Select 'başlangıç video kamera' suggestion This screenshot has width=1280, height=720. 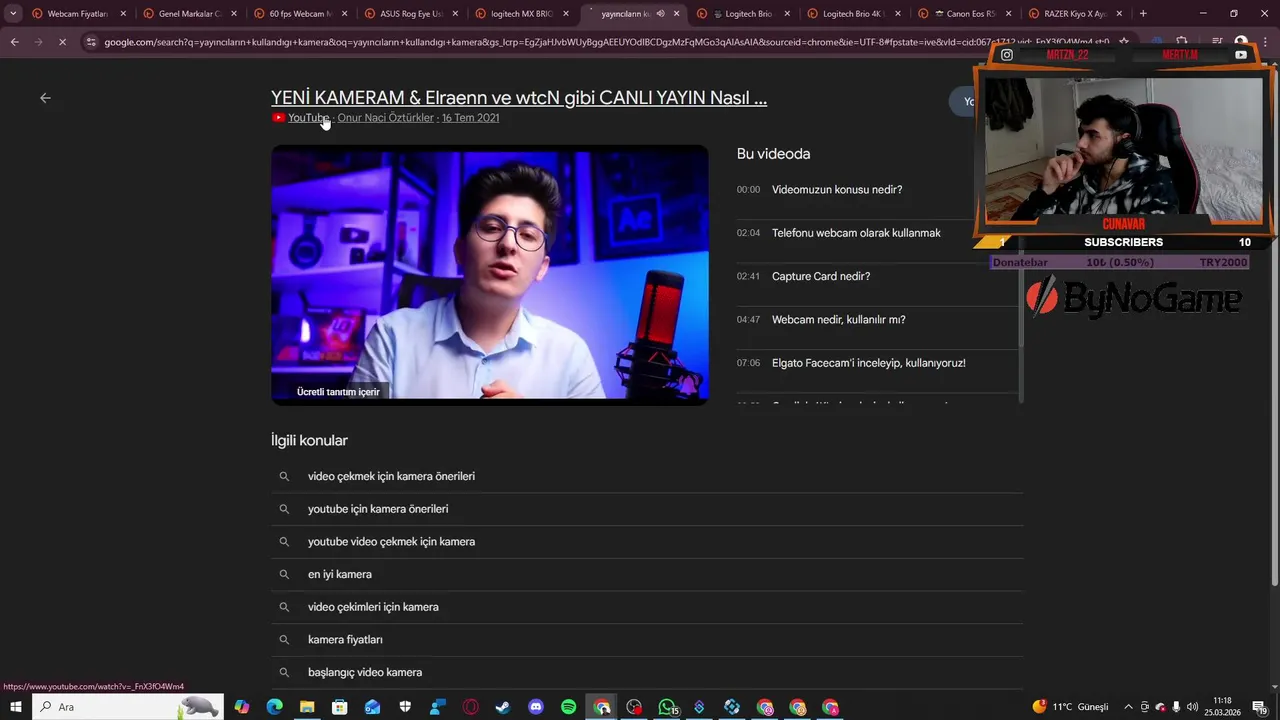pyautogui.click(x=365, y=672)
